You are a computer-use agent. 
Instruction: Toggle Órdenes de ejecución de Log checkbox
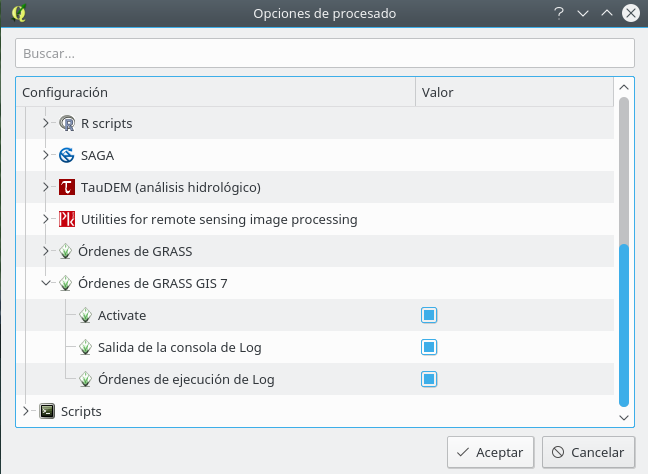click(x=429, y=379)
